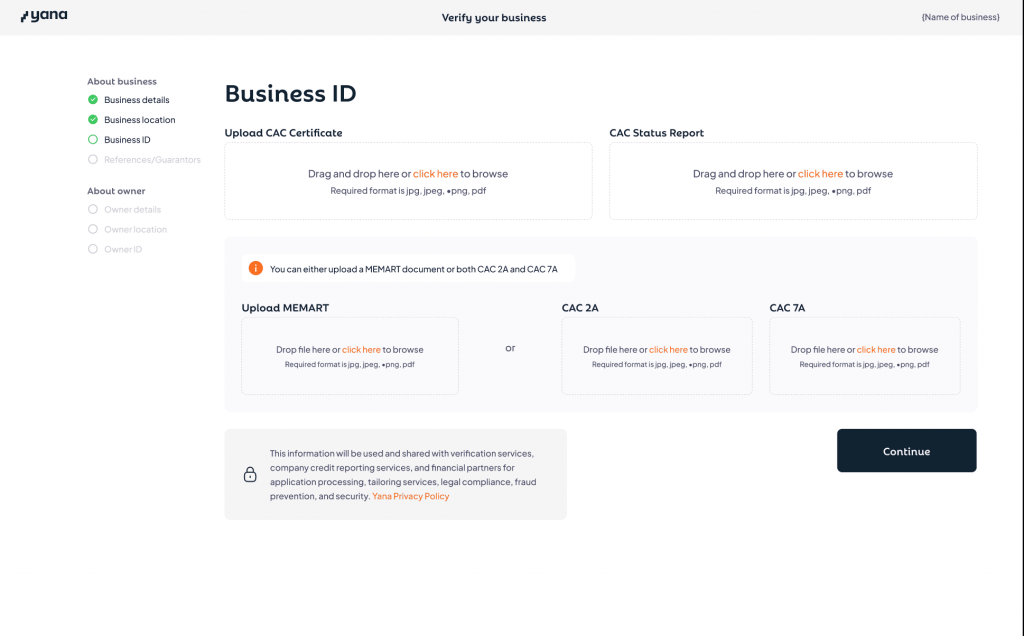Open Business details step in sidebar
The height and width of the screenshot is (636, 1024).
137,100
